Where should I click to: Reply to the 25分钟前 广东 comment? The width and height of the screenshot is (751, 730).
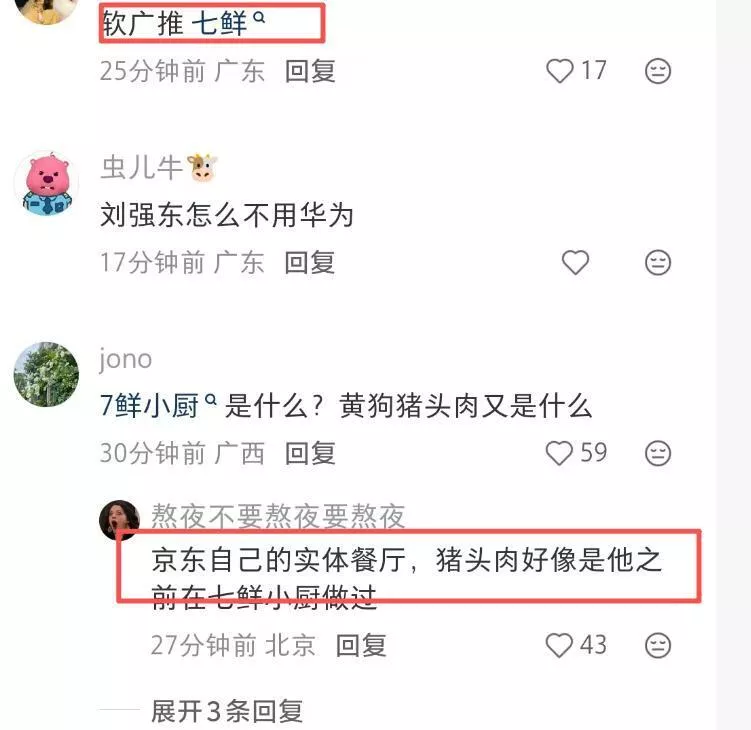pos(310,71)
